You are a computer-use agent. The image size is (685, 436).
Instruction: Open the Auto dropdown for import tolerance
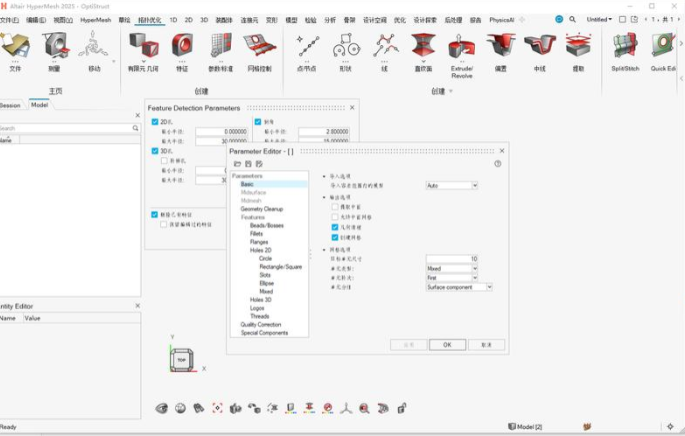pyautogui.click(x=451, y=185)
